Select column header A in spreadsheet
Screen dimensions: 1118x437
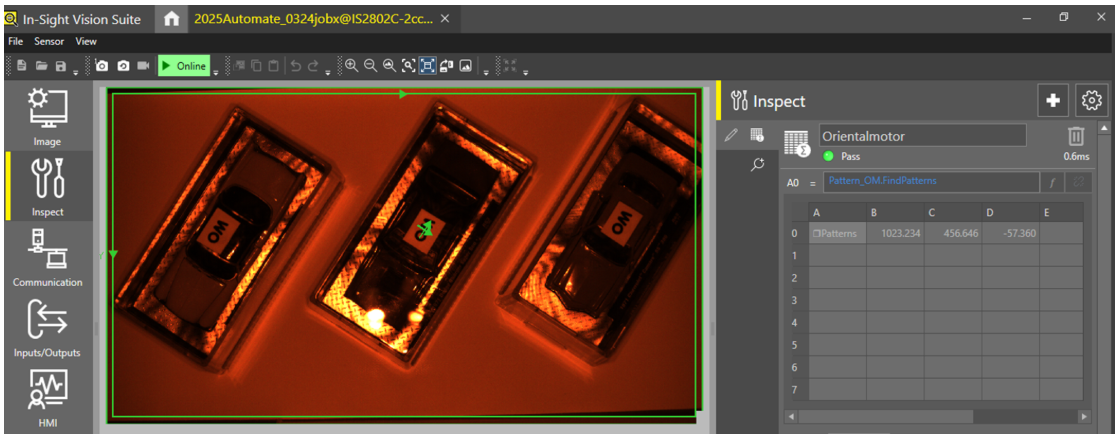tap(837, 212)
